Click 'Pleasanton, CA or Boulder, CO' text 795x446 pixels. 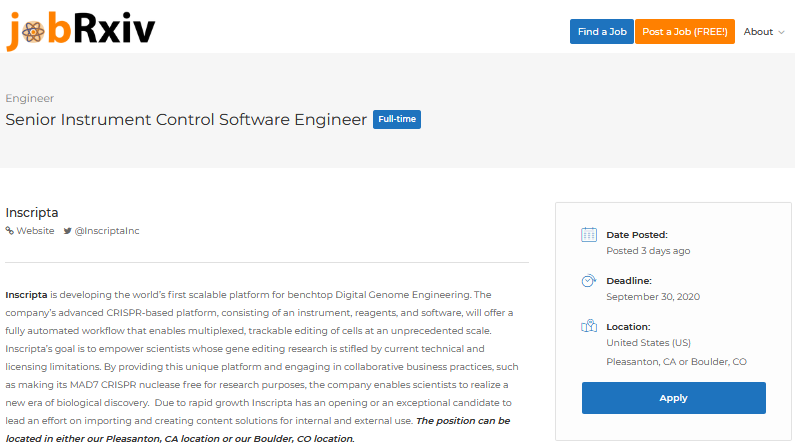pos(676,362)
